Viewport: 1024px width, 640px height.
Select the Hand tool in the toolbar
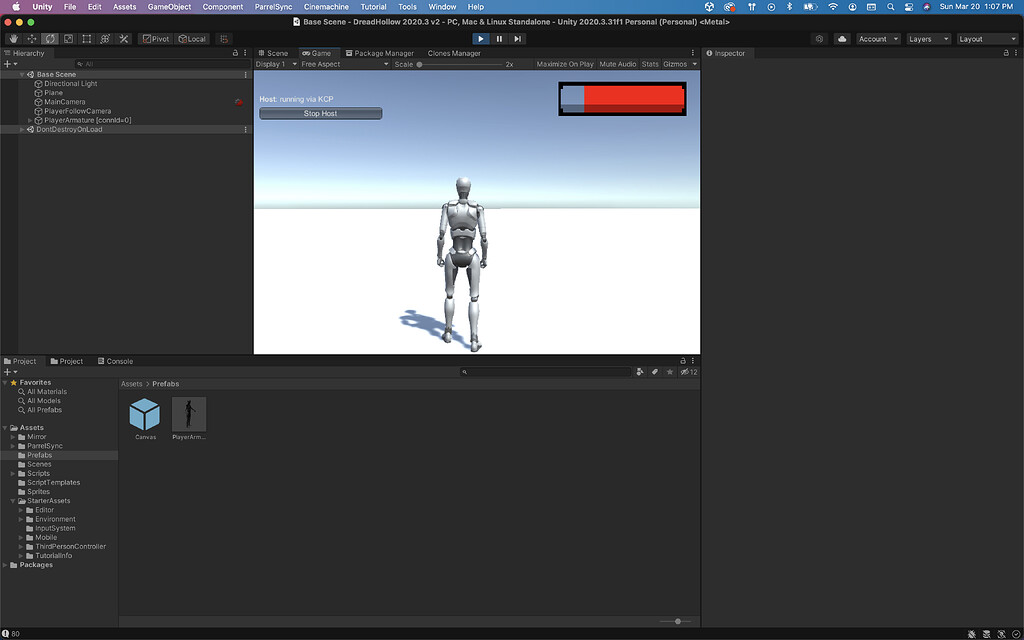12,38
